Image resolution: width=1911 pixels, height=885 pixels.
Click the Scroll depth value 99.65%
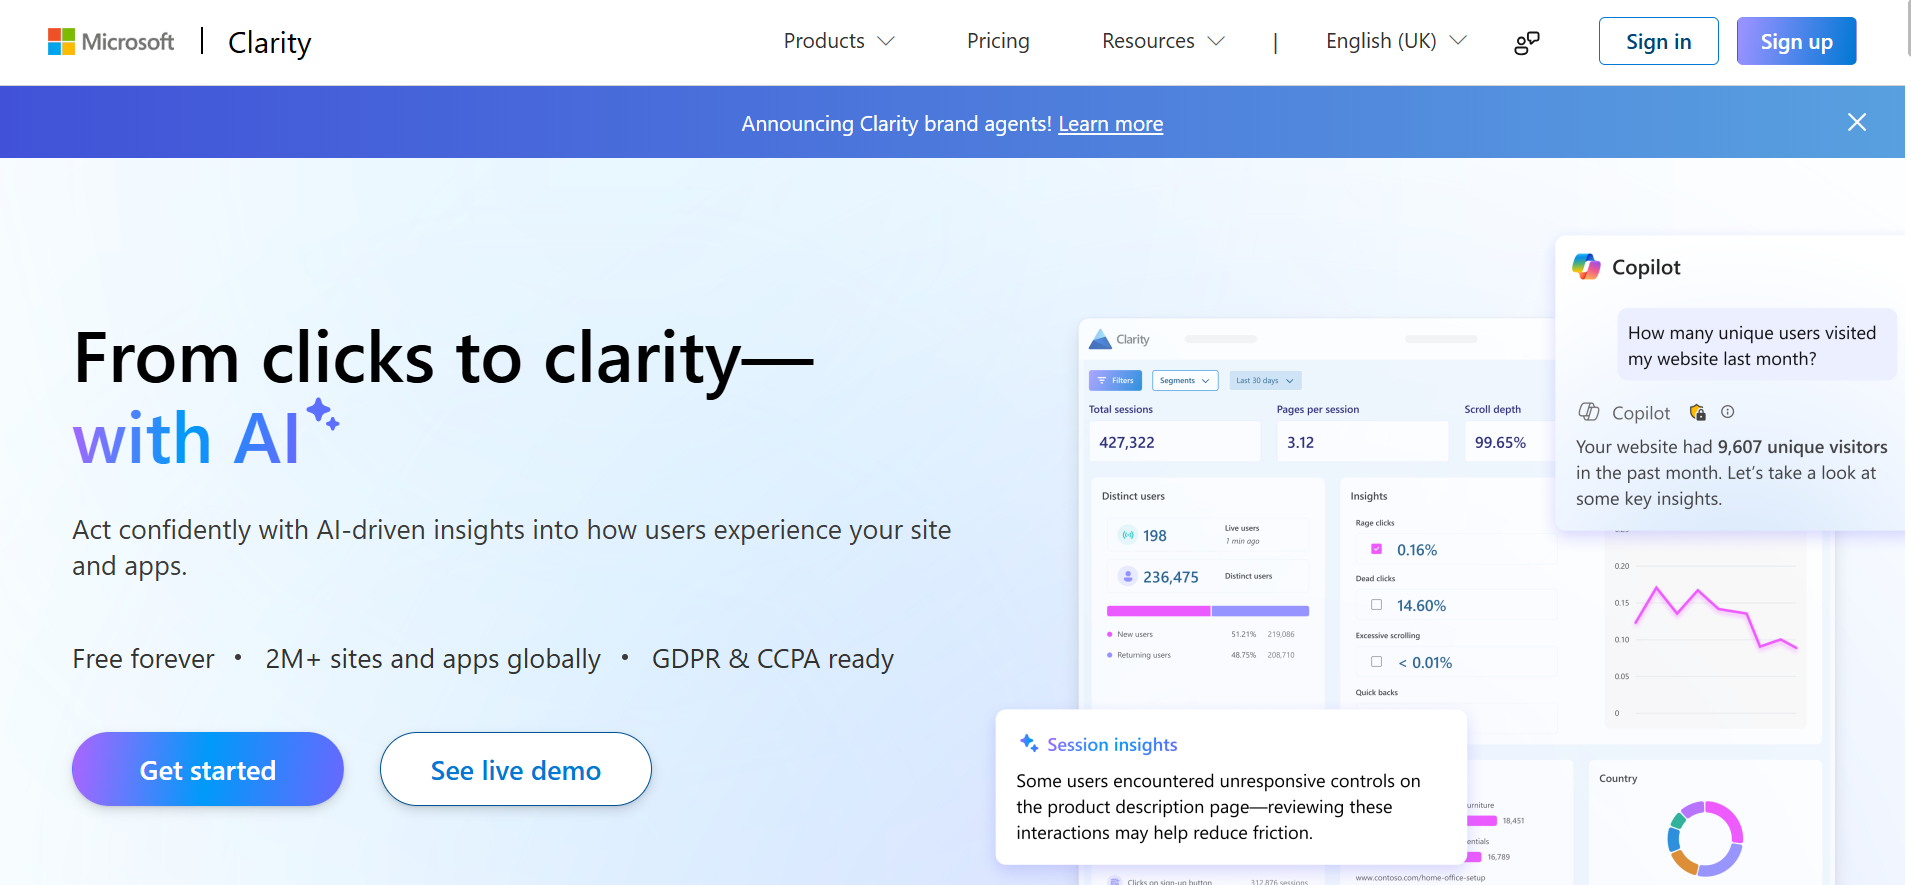coord(1500,442)
